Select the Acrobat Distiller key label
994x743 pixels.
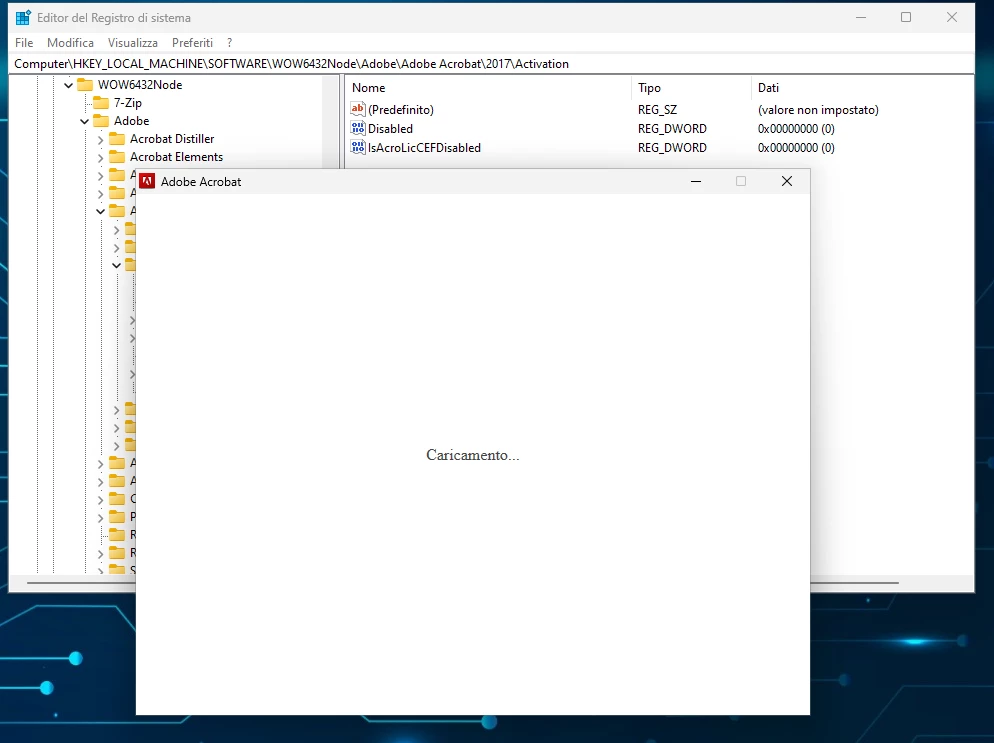coord(172,139)
